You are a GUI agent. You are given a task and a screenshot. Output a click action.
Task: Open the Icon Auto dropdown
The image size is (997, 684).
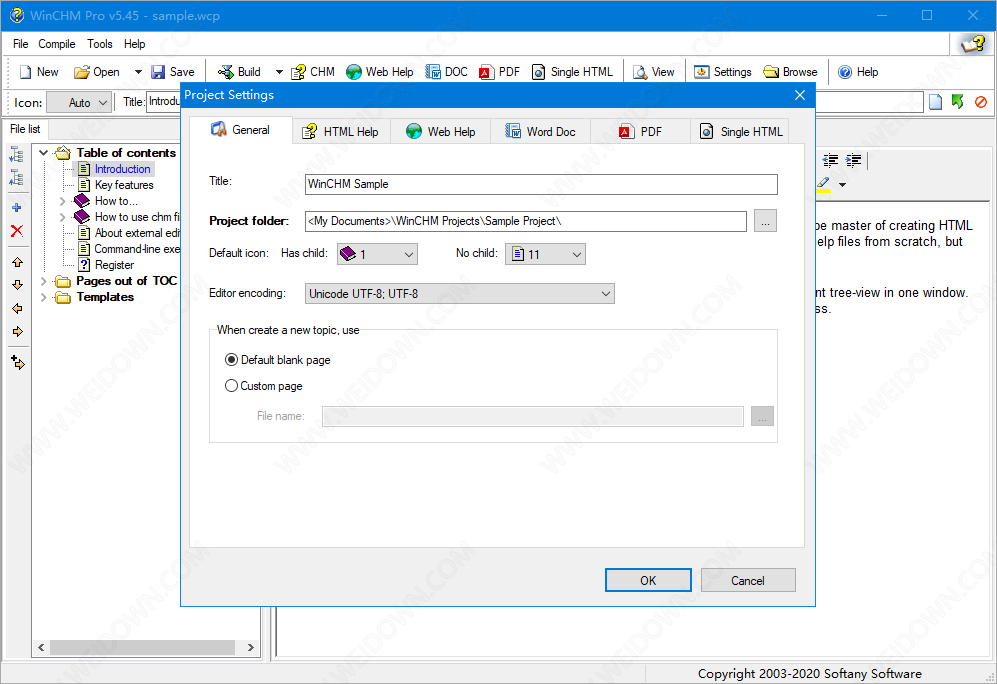[79, 102]
